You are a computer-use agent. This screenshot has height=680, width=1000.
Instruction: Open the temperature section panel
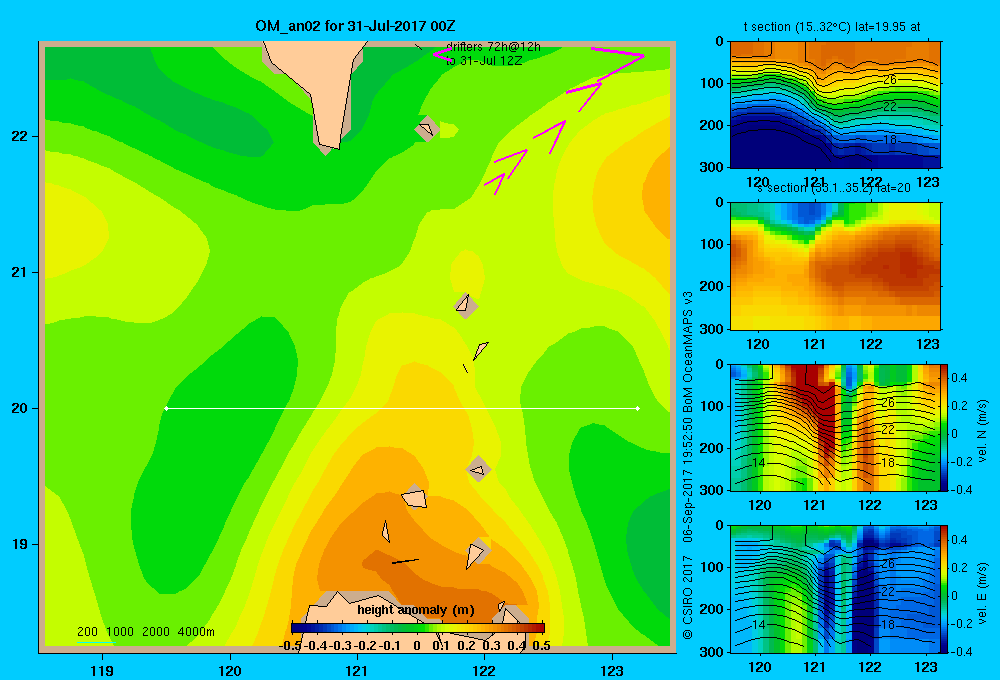point(835,105)
